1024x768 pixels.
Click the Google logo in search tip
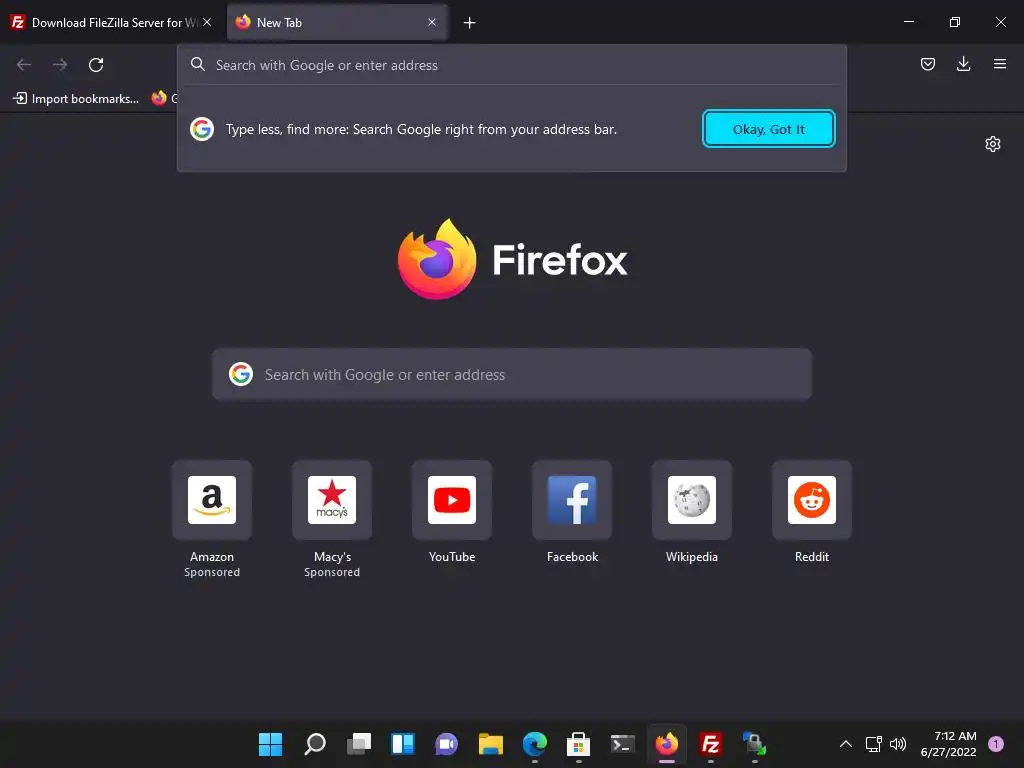click(202, 129)
